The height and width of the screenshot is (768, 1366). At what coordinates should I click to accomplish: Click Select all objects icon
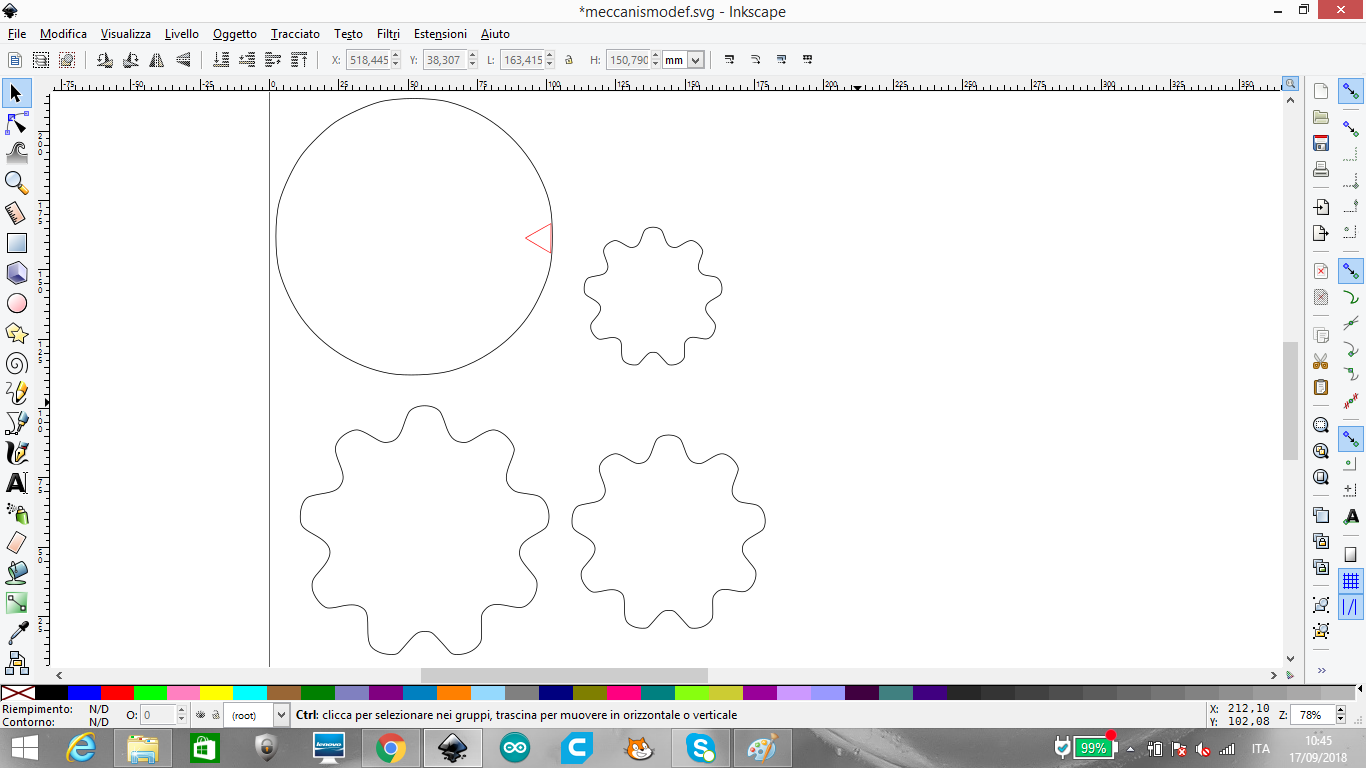[x=15, y=60]
